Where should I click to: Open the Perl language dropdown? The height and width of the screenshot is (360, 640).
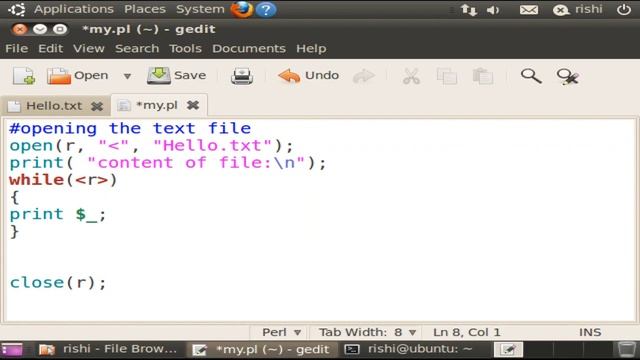[x=281, y=332]
